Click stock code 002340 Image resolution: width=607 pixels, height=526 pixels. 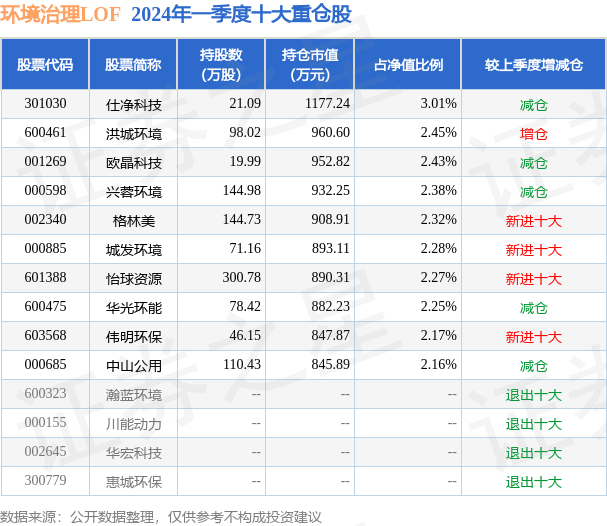pyautogui.click(x=45, y=219)
